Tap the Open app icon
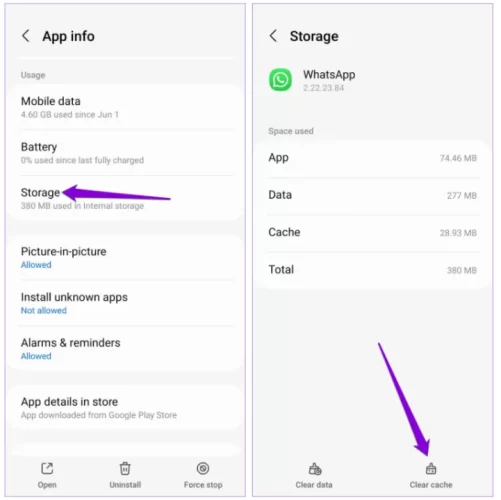The width and height of the screenshot is (501, 500). point(47,468)
